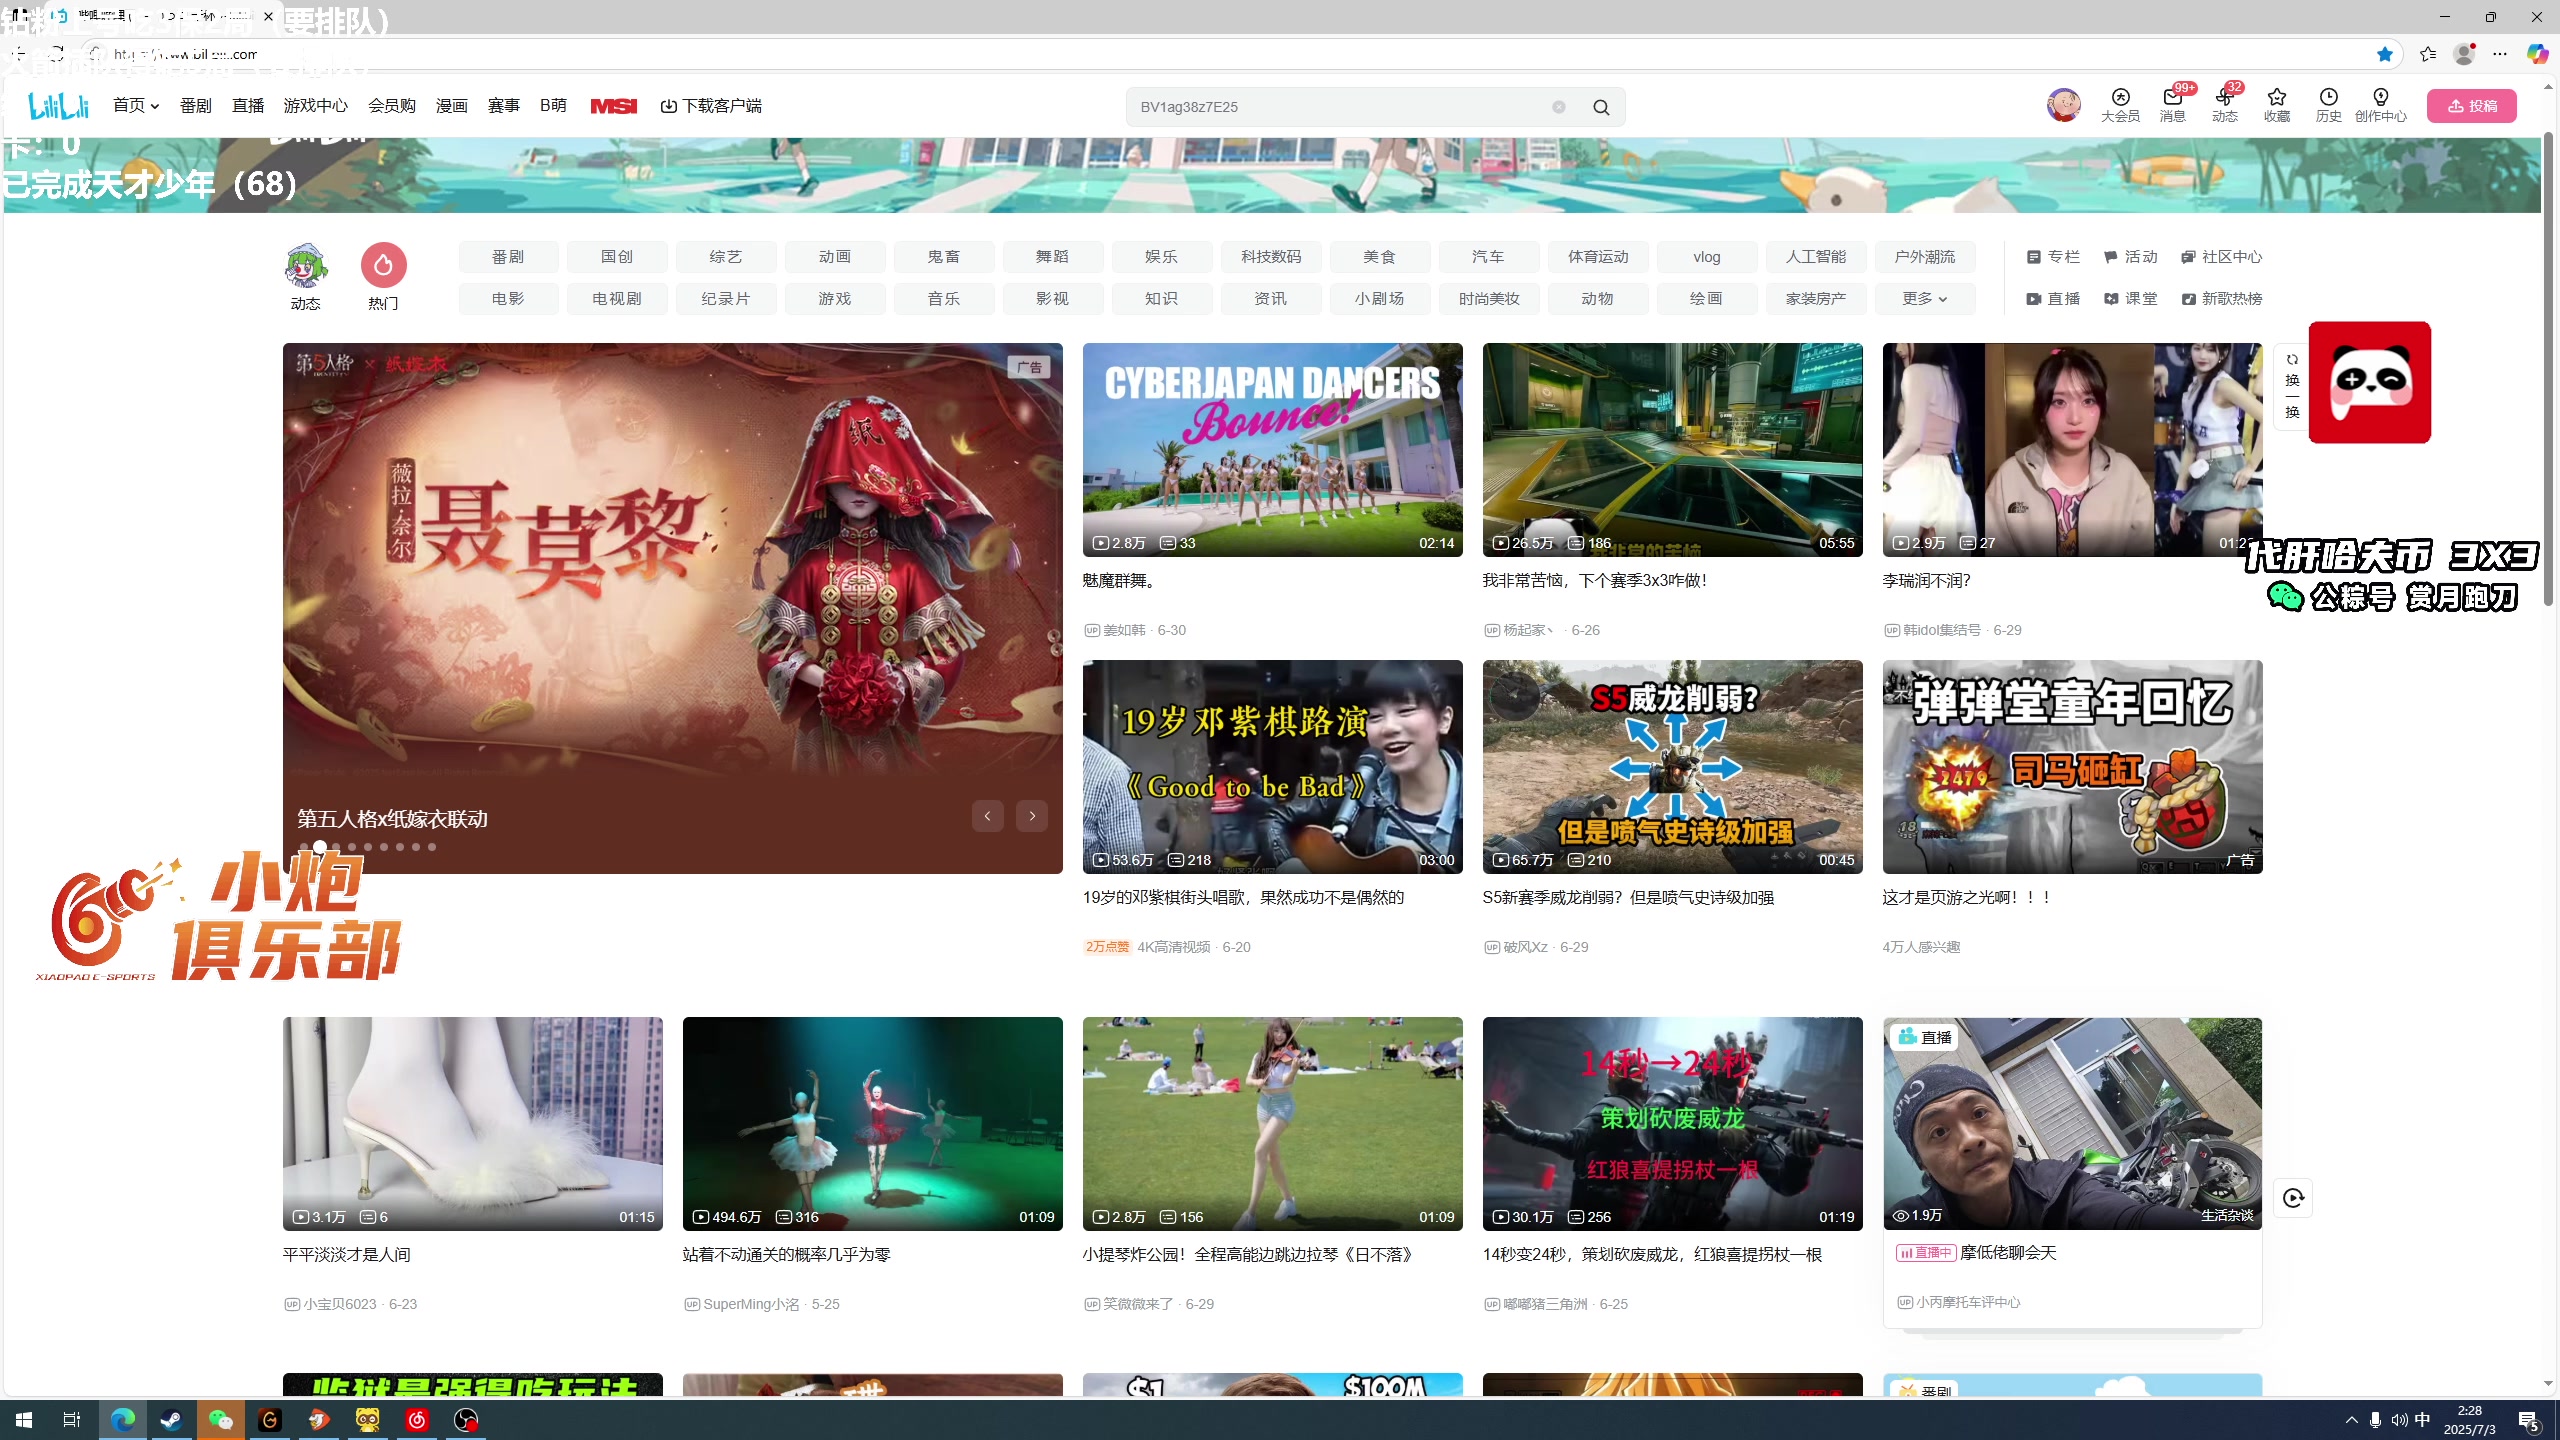Open uploader 姜如韩 profile link
This screenshot has height=1440, width=2560.
pos(1124,630)
